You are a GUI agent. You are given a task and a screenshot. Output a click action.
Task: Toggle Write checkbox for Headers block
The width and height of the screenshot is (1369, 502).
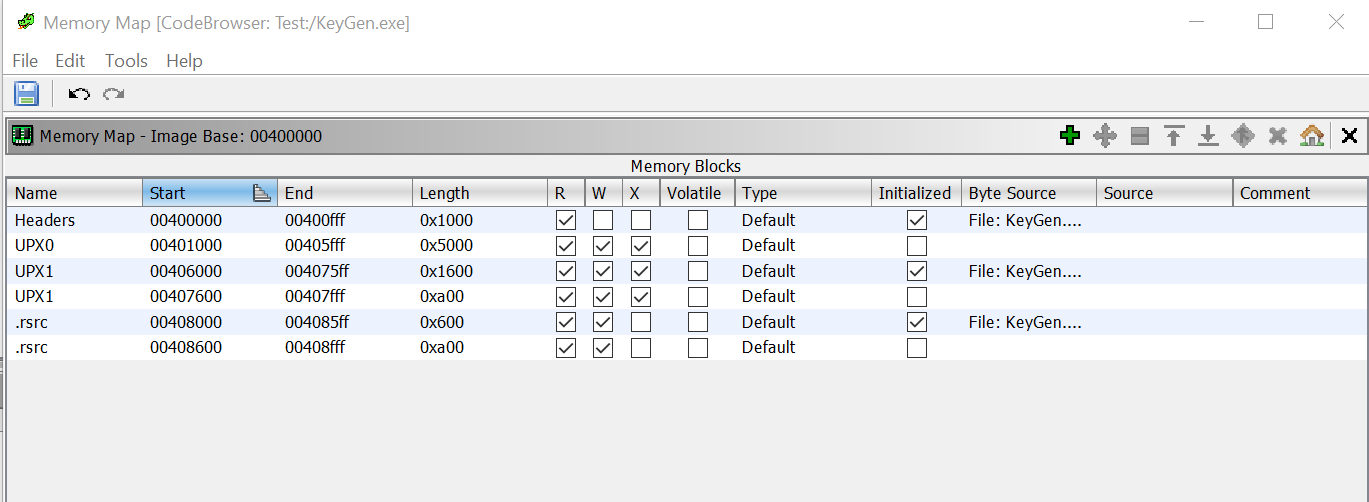[603, 220]
